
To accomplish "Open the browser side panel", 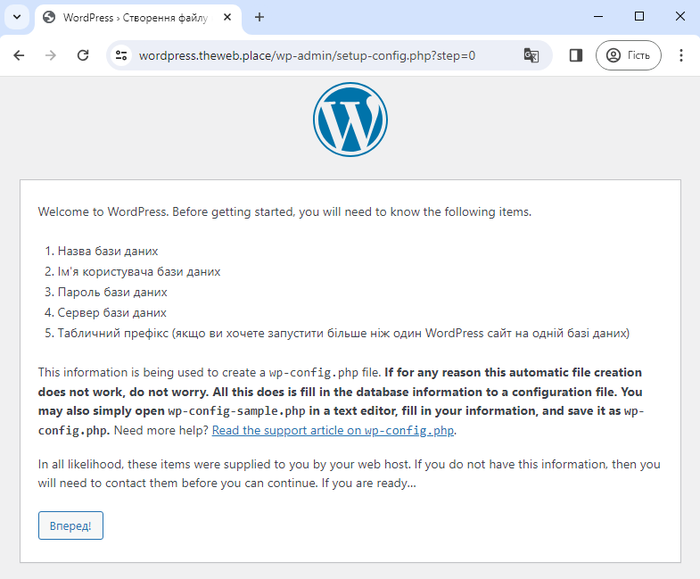I will 576,55.
